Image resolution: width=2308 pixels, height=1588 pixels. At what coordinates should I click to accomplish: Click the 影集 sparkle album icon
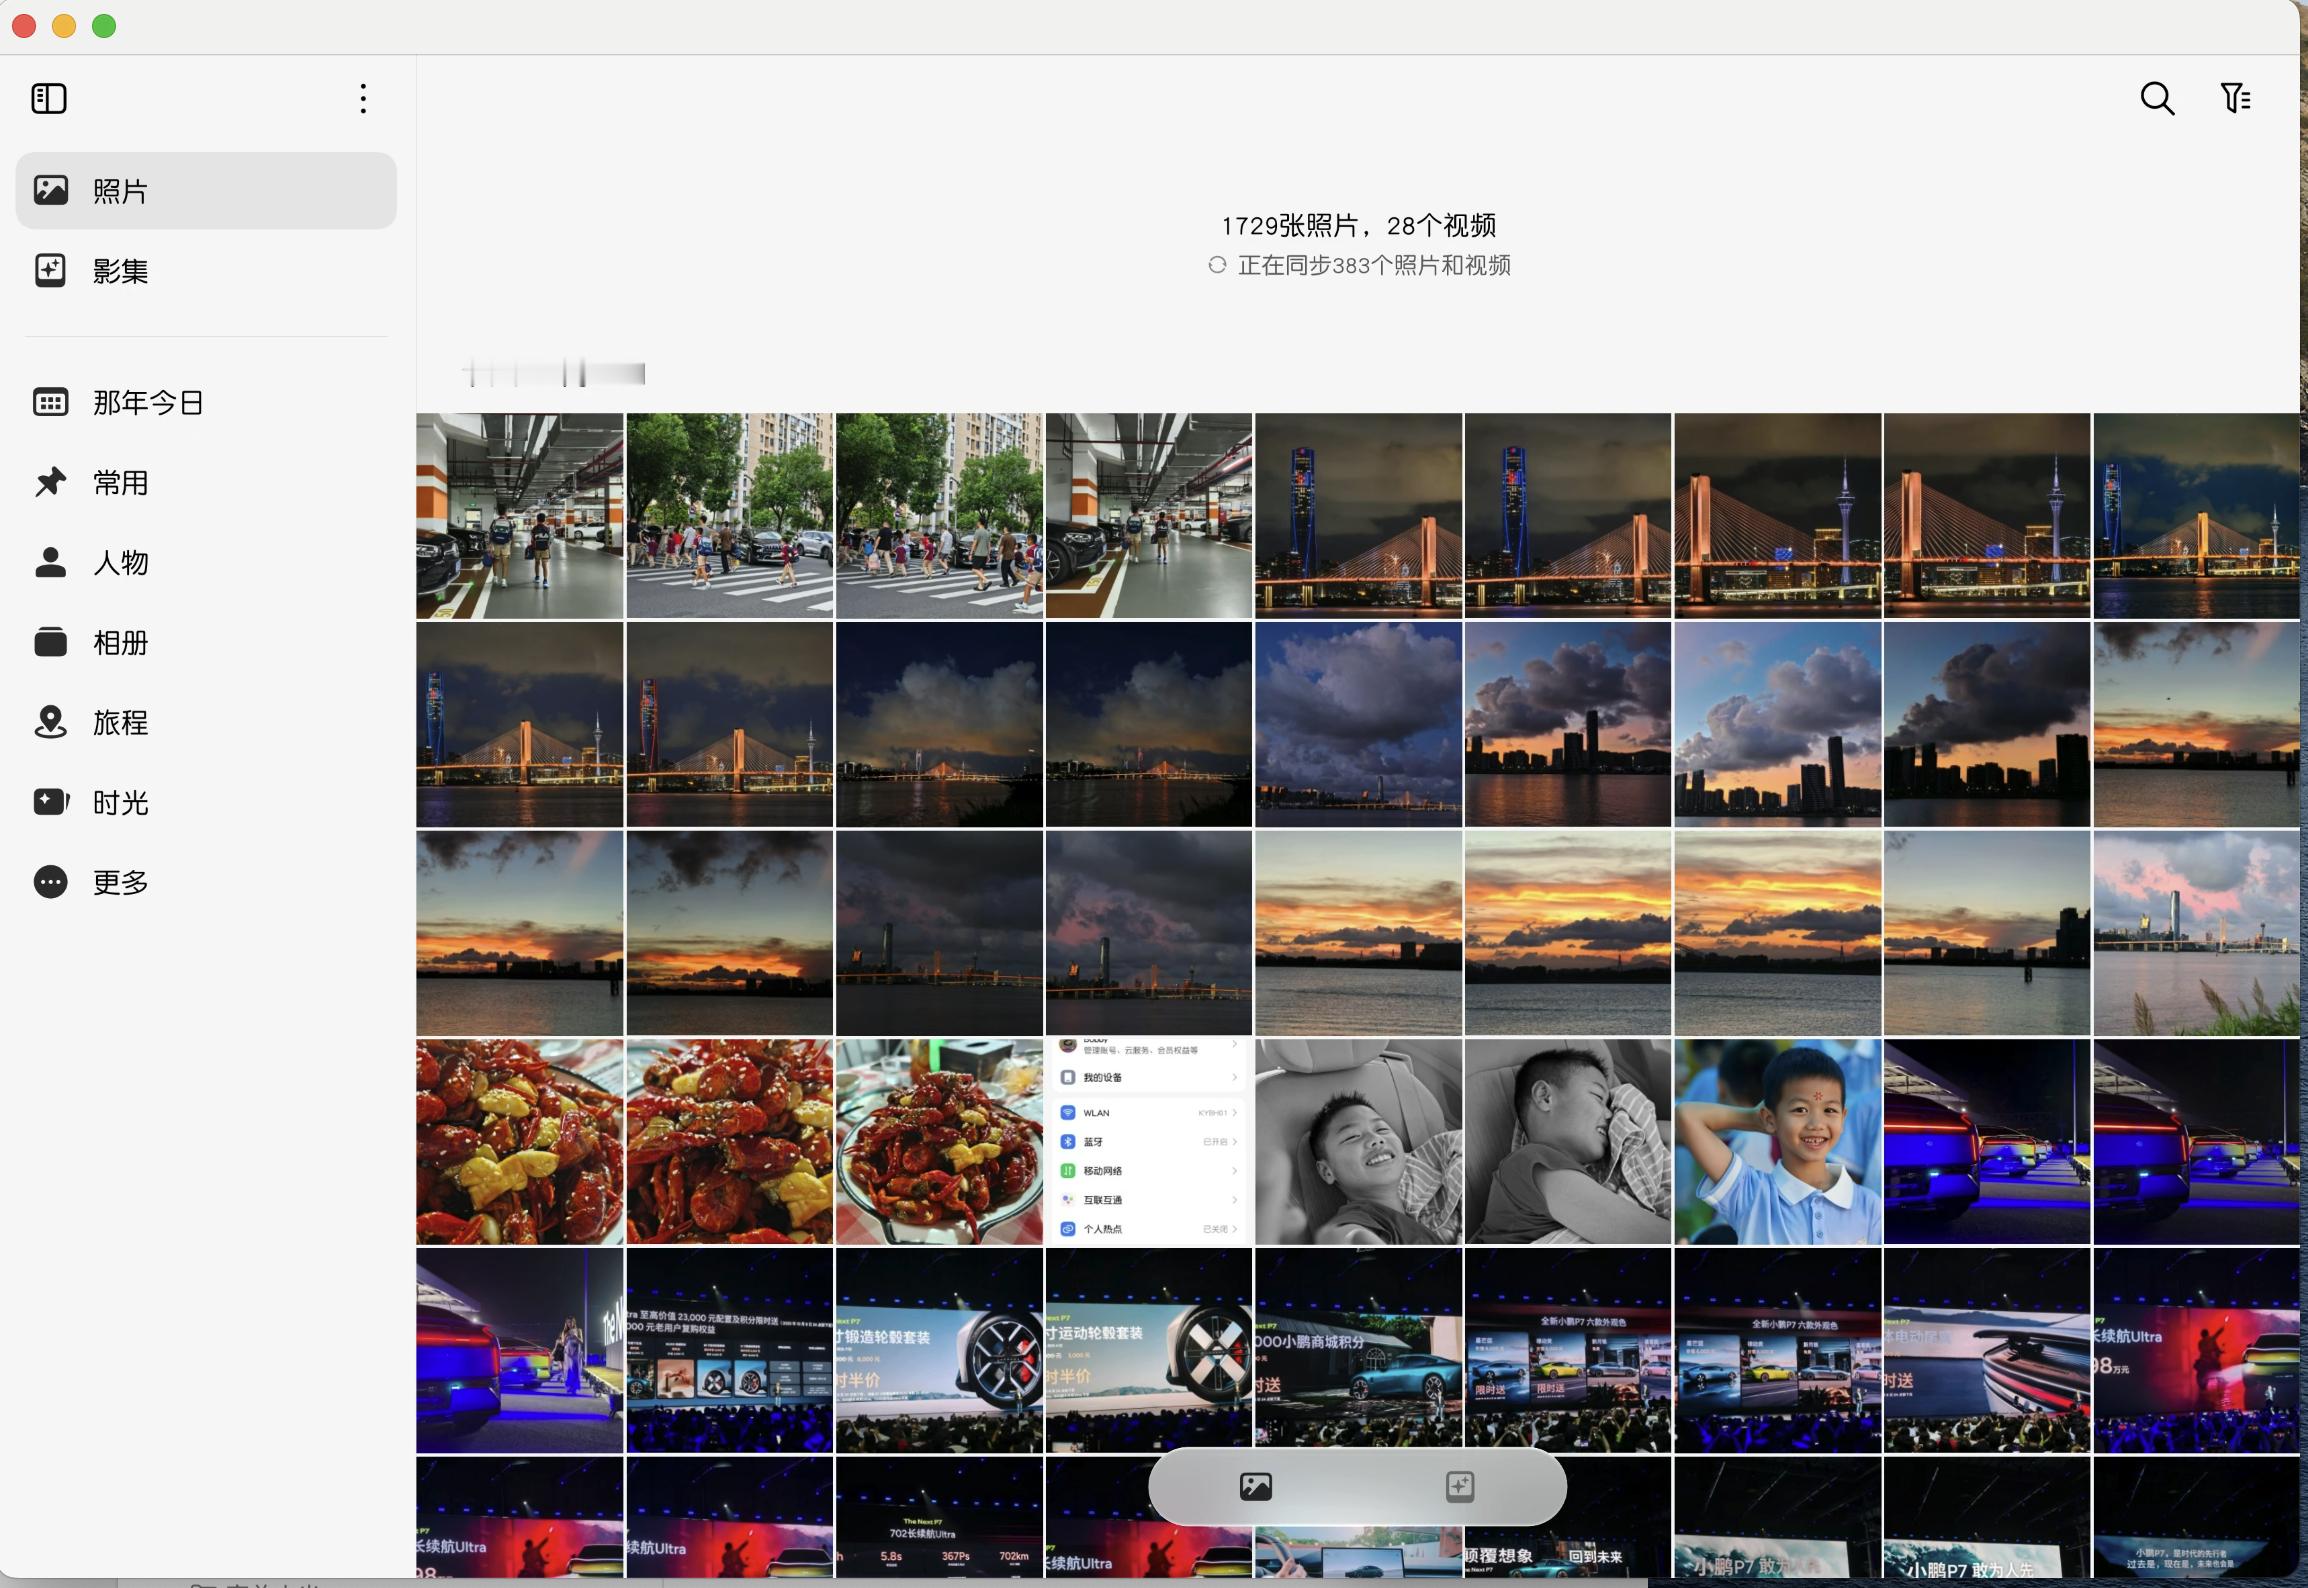click(51, 271)
